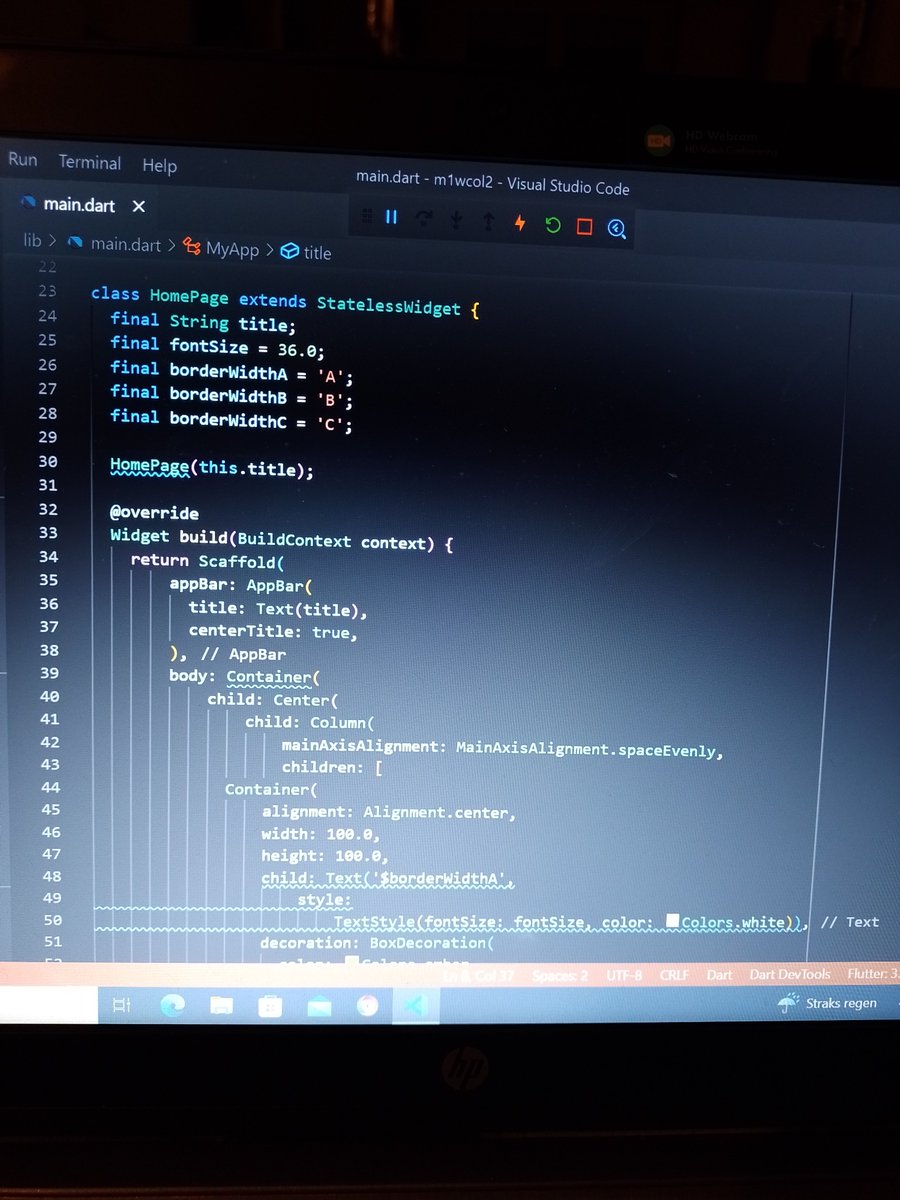
Task: Open Dart DevTools from the status bar
Action: (790, 974)
